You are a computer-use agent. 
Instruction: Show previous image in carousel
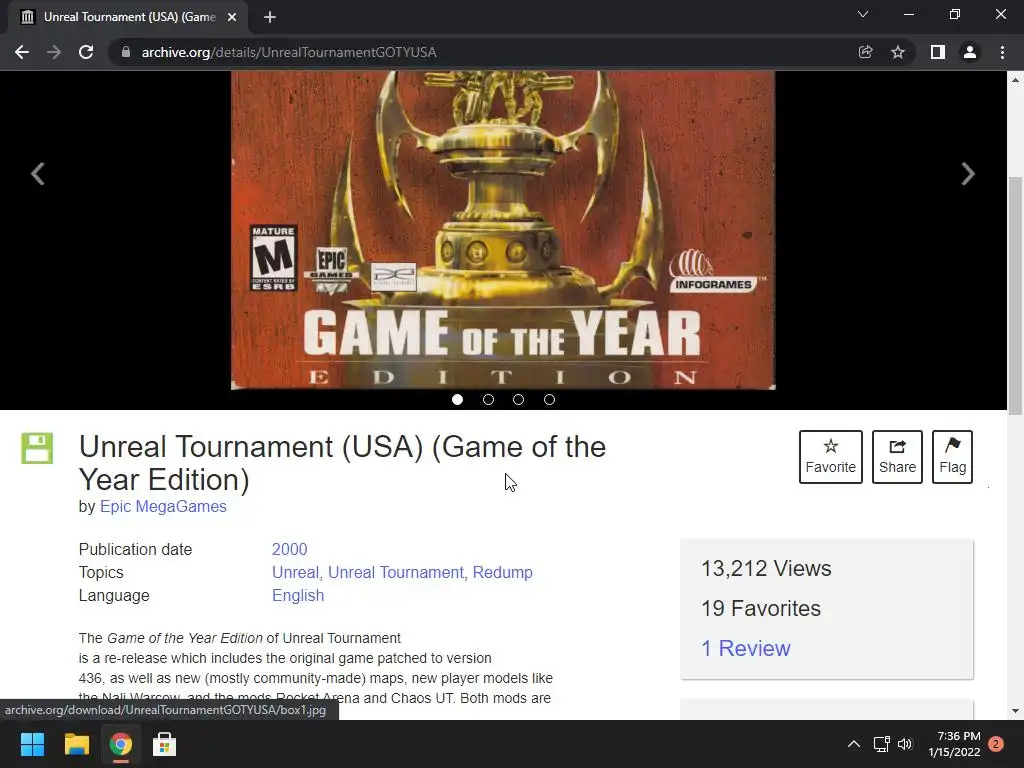tap(38, 174)
